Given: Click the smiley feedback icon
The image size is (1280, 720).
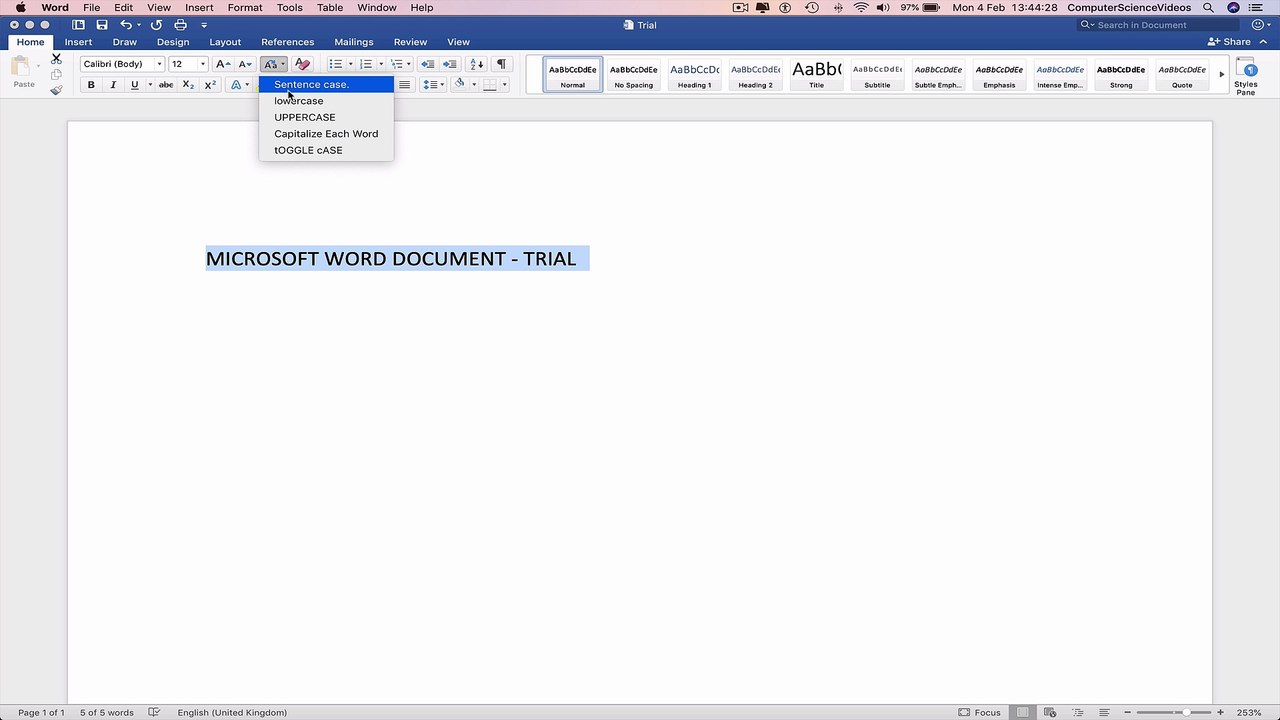Looking at the screenshot, I should pyautogui.click(x=1259, y=24).
